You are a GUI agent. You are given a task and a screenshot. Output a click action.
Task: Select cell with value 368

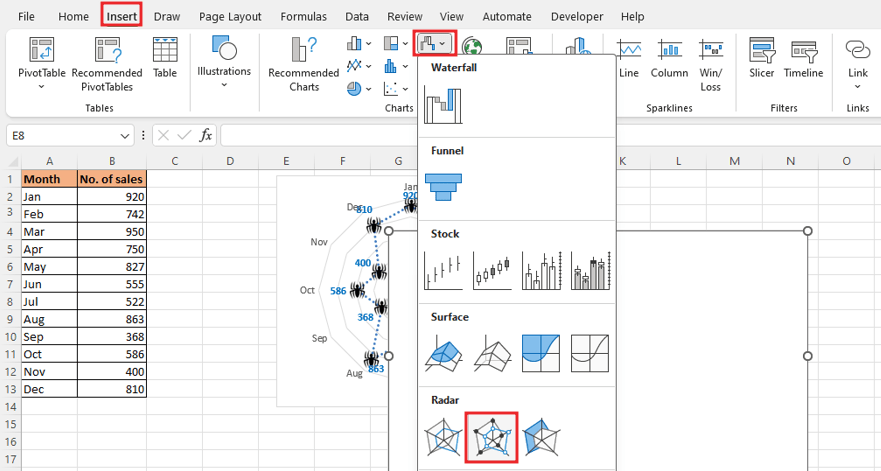(x=112, y=336)
